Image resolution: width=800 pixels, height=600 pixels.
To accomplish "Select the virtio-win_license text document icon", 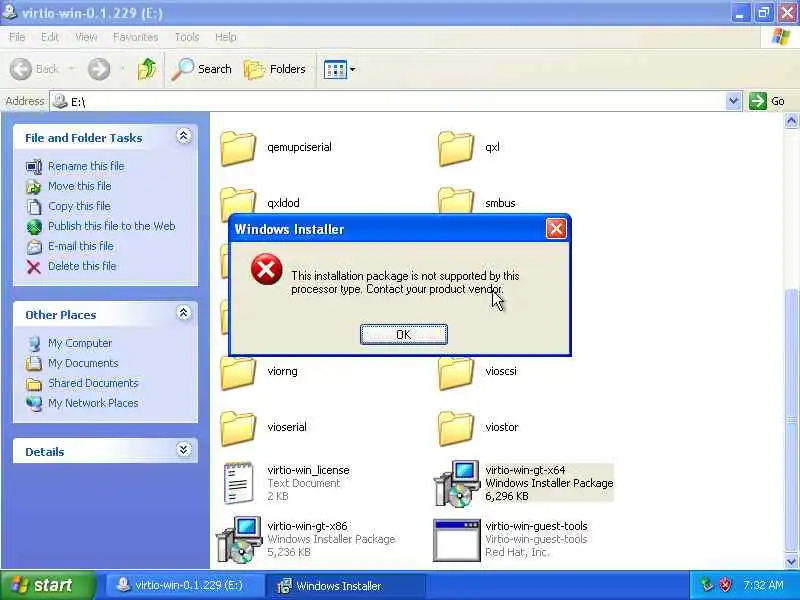I will pos(238,483).
